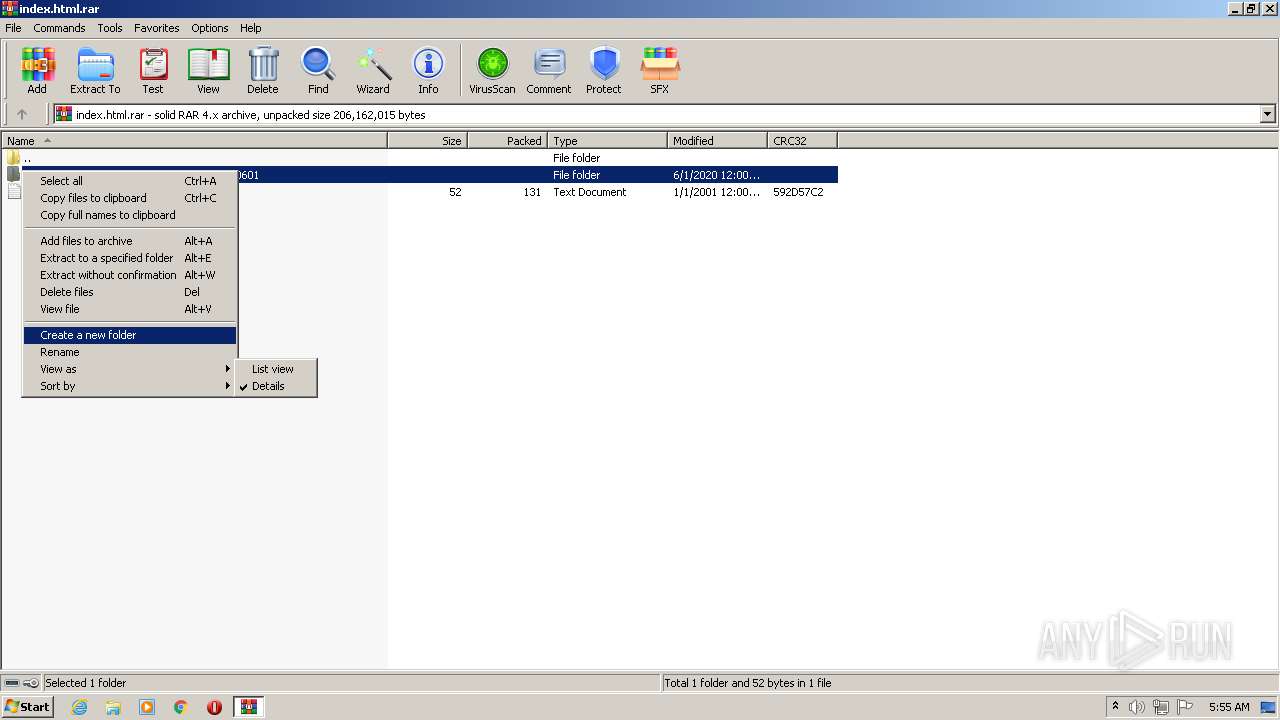The width and height of the screenshot is (1280, 720).
Task: Open Windows Explorer folder taskbar icon
Action: (113, 707)
